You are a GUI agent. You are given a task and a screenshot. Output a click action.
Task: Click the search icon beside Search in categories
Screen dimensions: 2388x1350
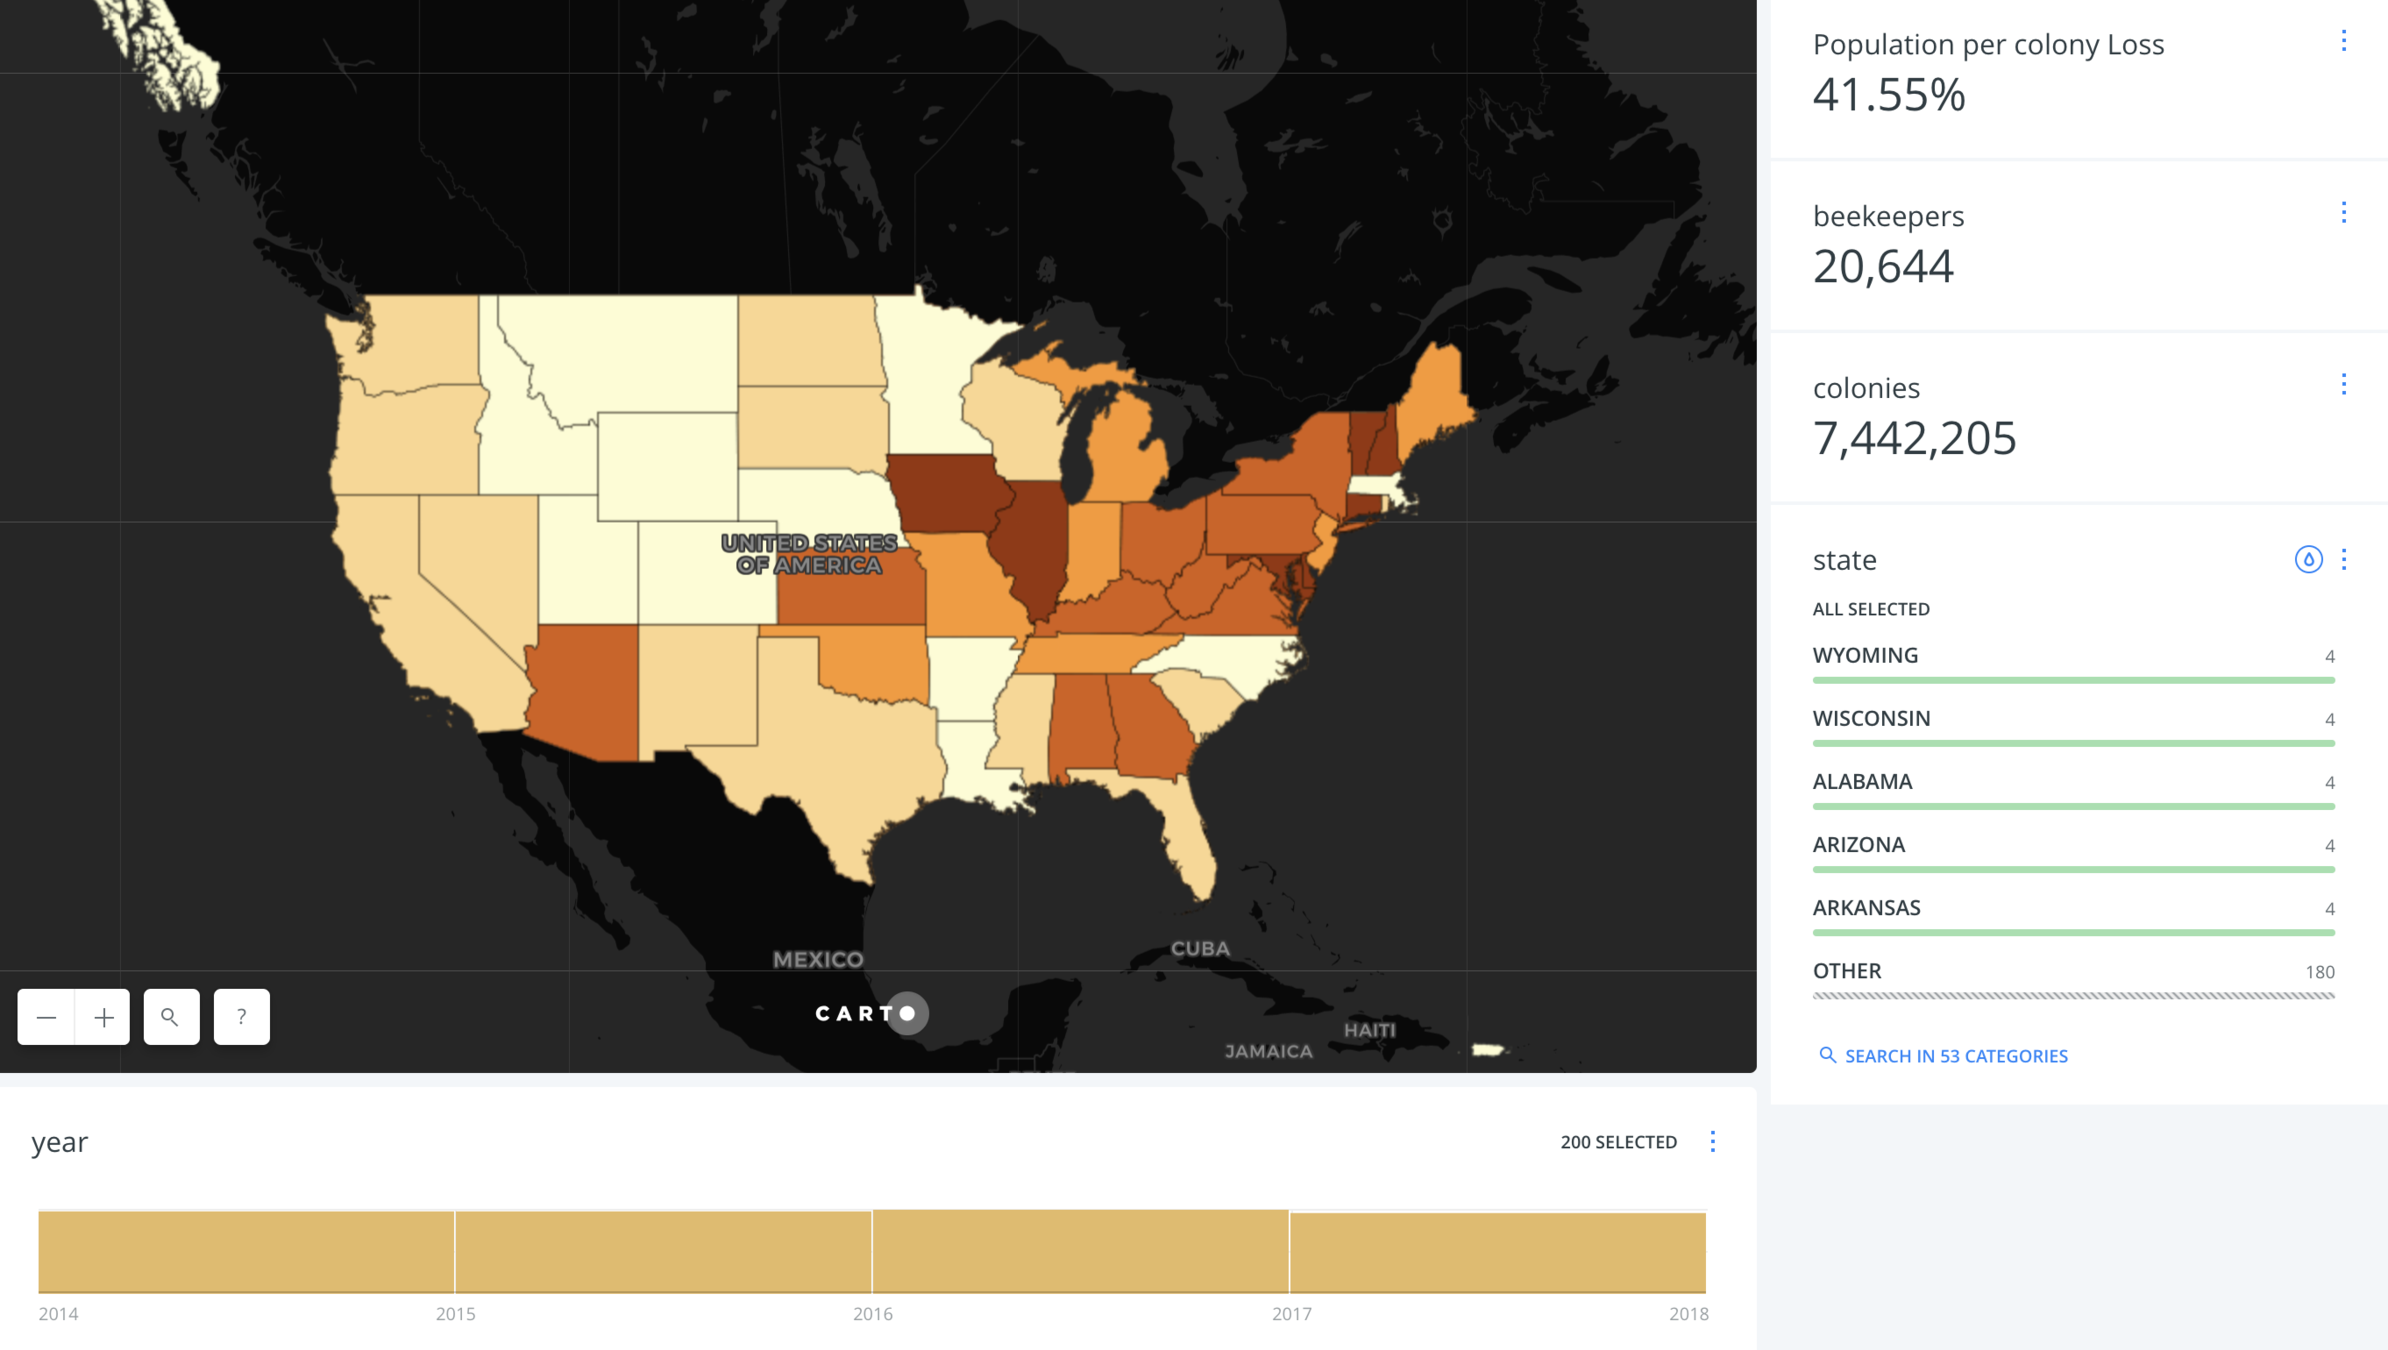1827,1055
